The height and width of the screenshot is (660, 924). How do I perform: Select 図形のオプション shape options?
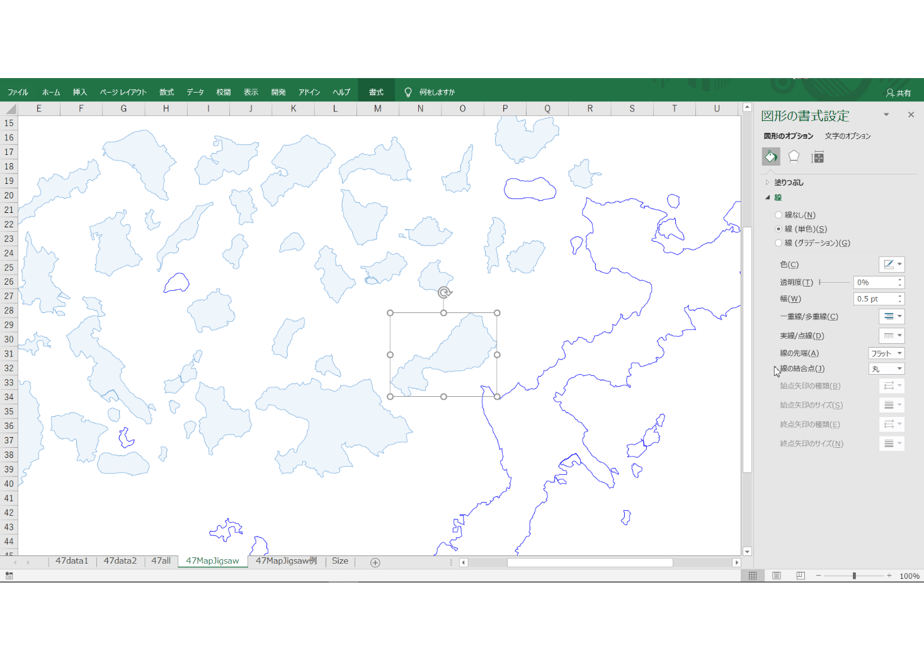click(788, 136)
